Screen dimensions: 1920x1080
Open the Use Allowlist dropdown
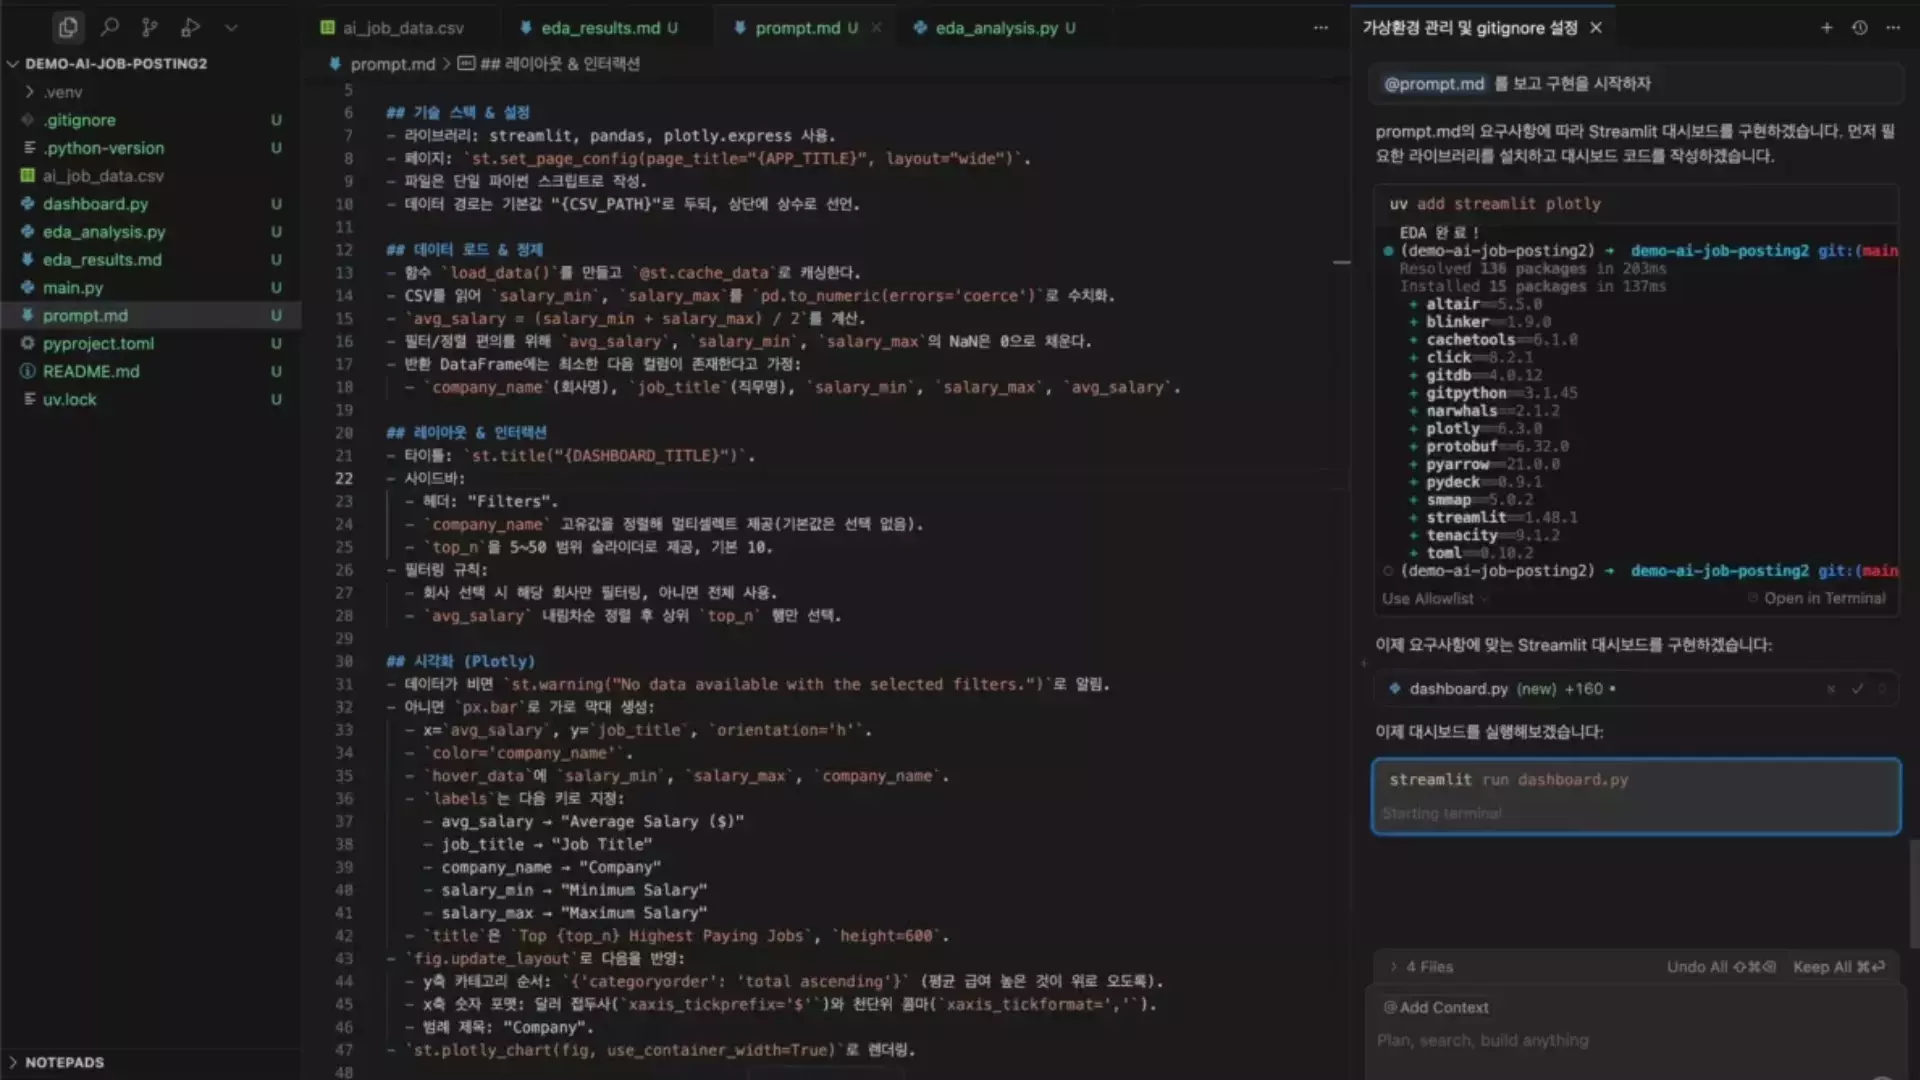click(1434, 599)
